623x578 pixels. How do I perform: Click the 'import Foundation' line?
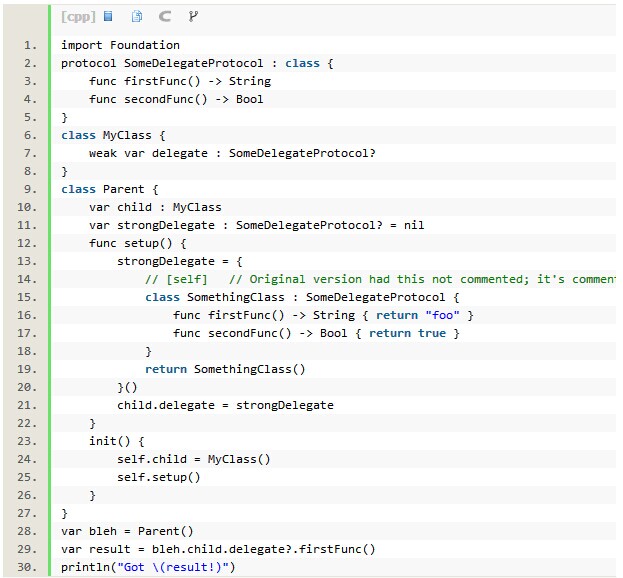[x=120, y=45]
